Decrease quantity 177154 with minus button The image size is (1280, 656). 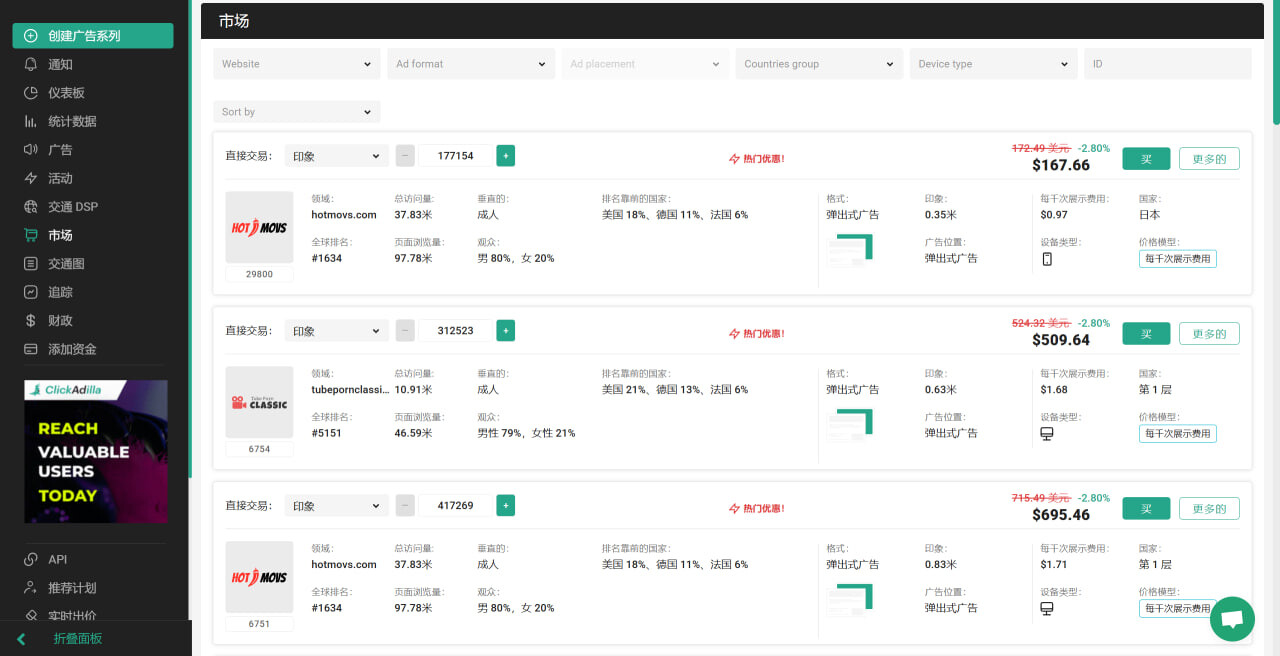point(405,156)
